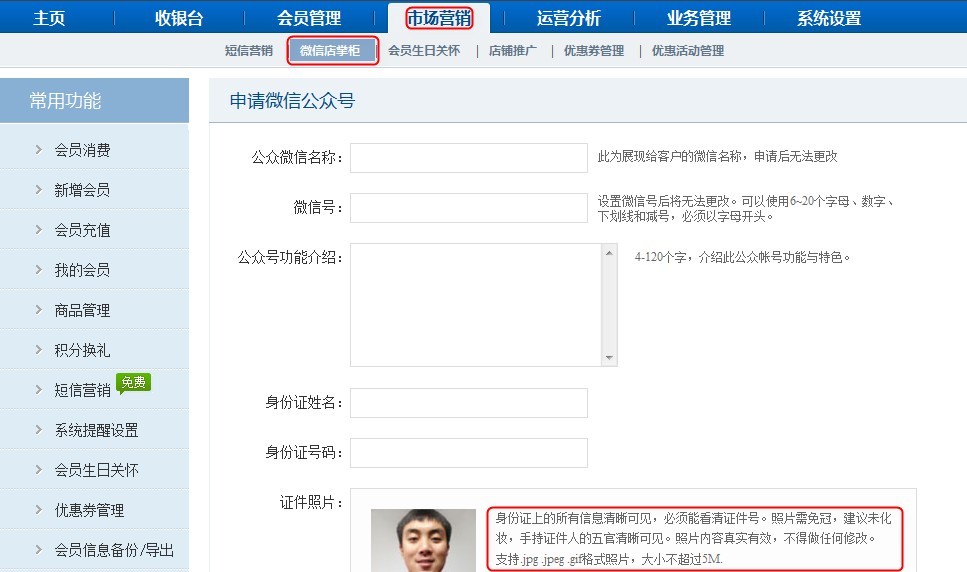Open 优惠活动管理 submenu link
Viewport: 967px width, 572px height.
[x=688, y=51]
